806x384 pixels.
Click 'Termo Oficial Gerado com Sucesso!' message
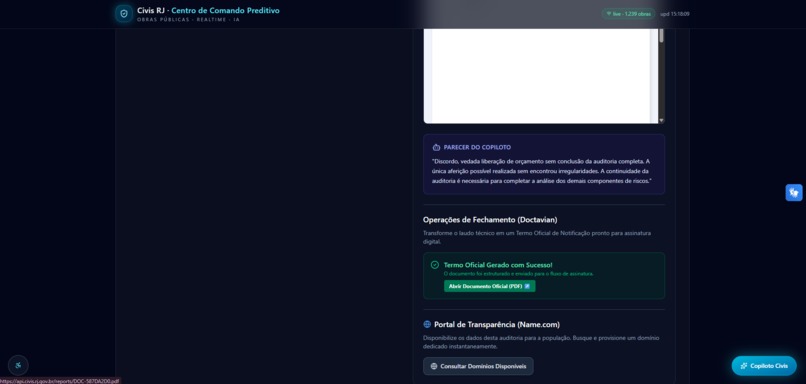click(498, 265)
